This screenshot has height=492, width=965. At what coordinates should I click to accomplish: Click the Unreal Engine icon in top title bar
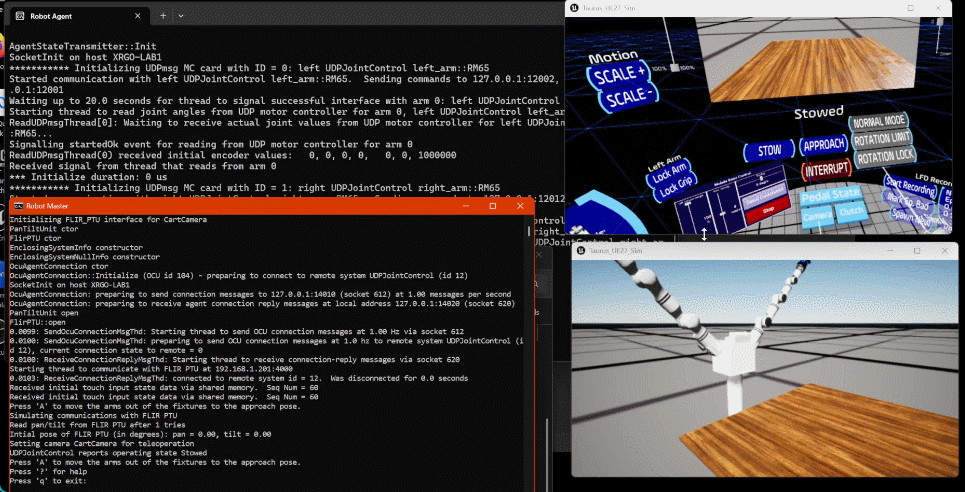point(576,8)
